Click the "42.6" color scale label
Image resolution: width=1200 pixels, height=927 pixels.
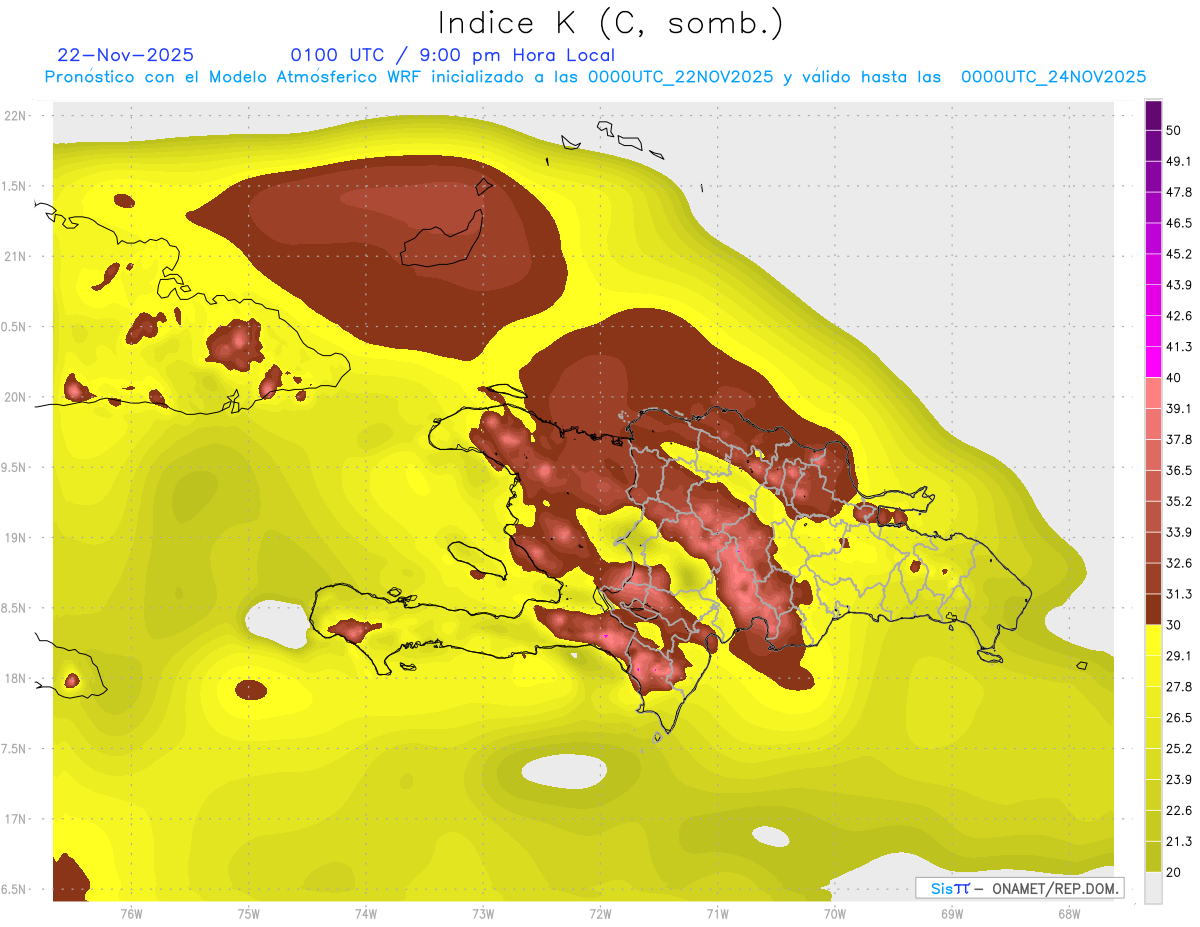(x=1179, y=316)
